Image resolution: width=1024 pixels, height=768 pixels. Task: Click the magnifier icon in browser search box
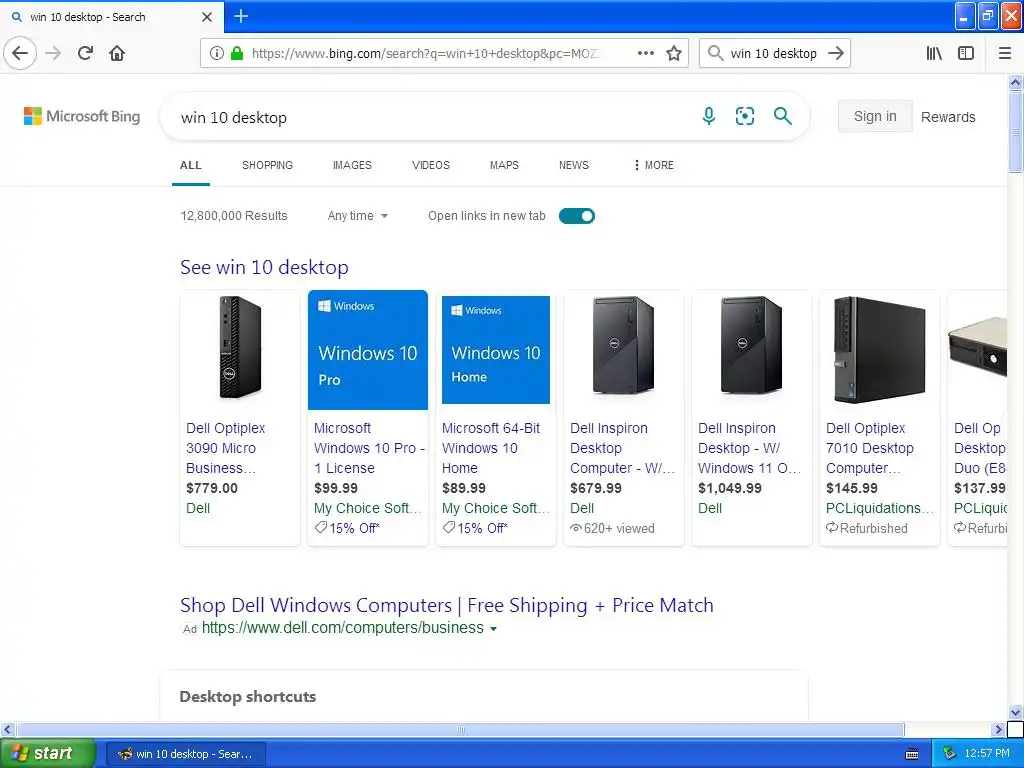(x=715, y=53)
